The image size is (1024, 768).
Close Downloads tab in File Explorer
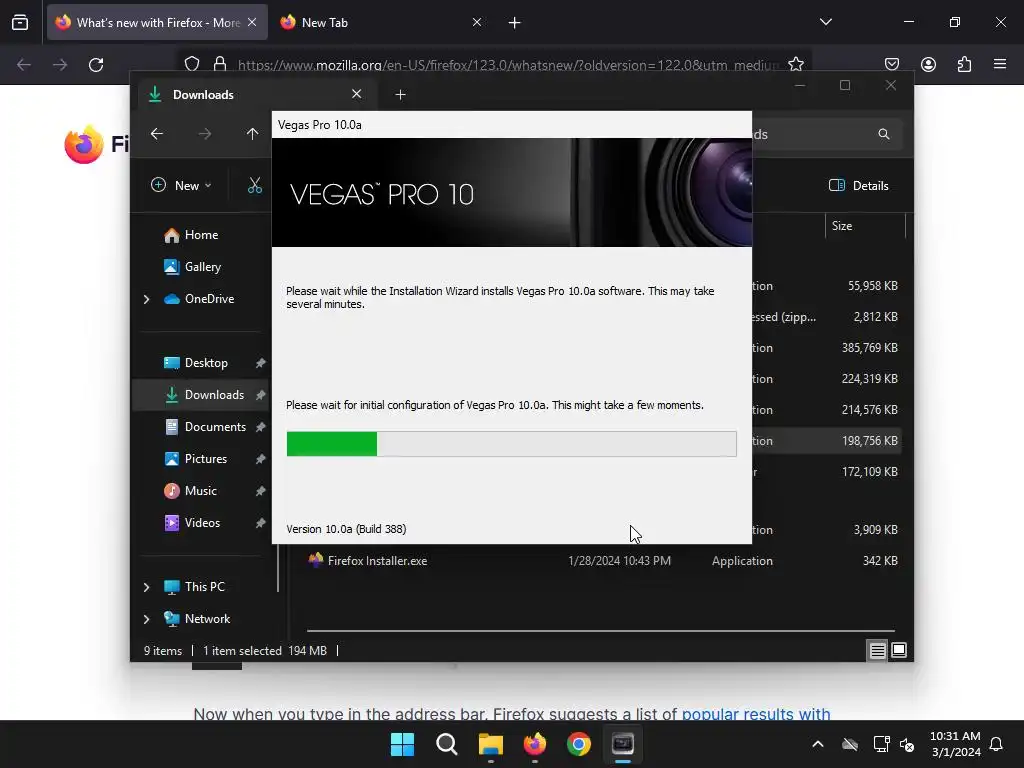pyautogui.click(x=357, y=94)
